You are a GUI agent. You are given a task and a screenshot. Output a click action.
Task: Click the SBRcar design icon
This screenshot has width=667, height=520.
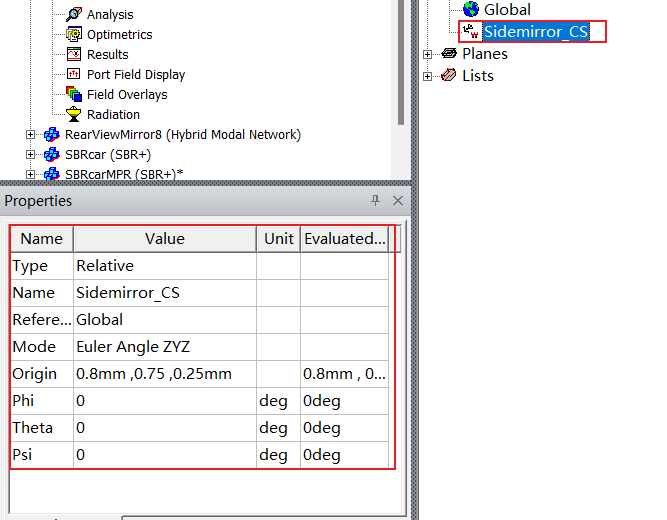point(52,154)
